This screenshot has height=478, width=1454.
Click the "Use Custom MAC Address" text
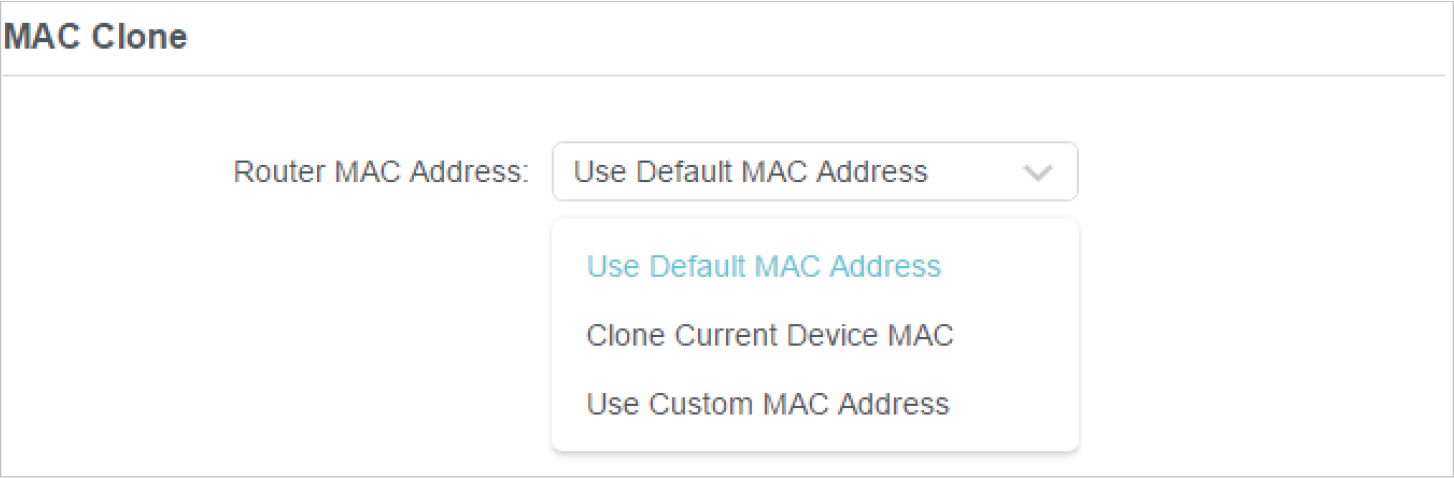point(767,404)
